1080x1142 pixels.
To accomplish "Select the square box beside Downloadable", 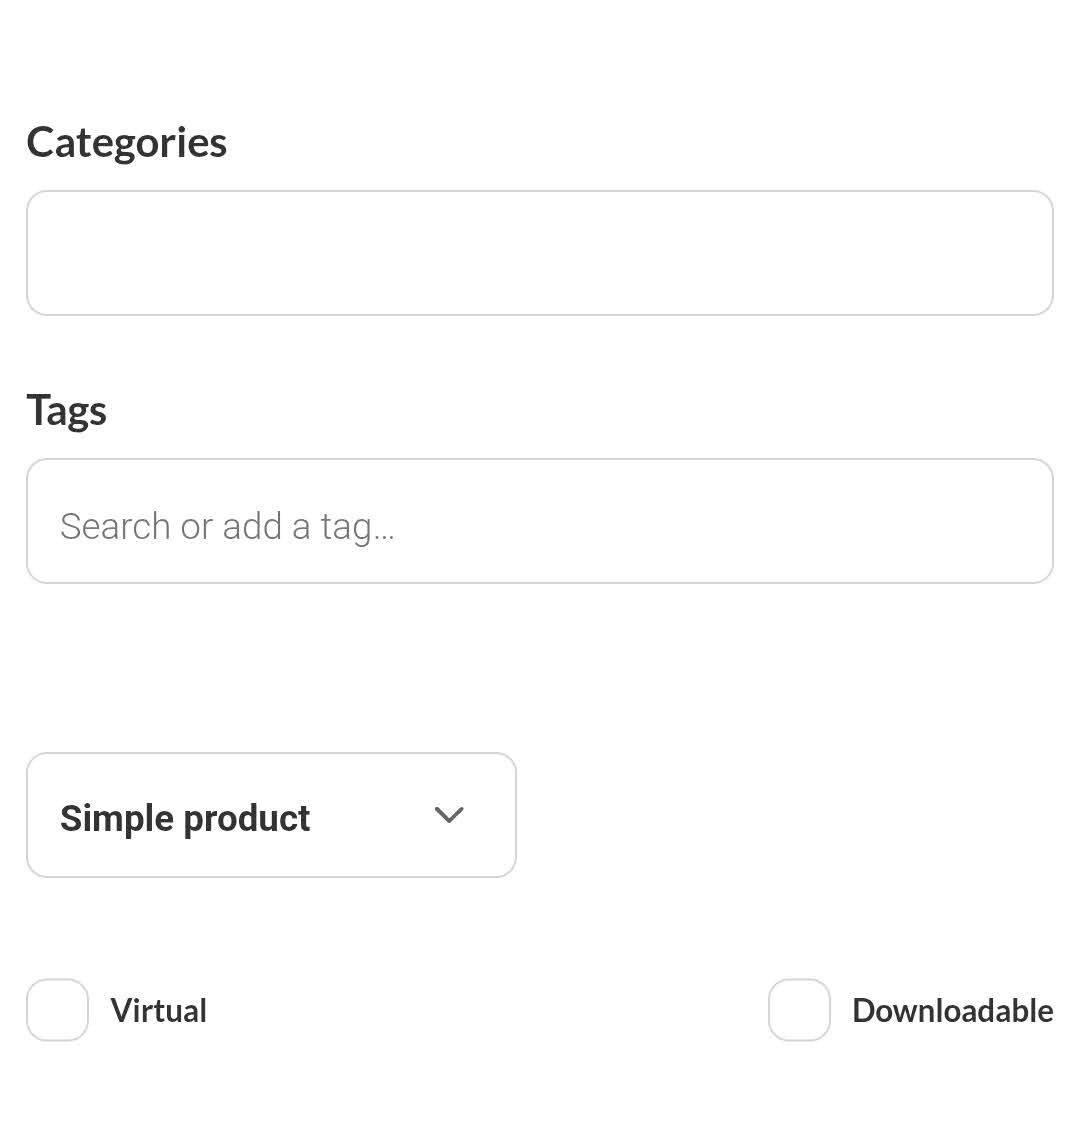I will click(799, 1010).
